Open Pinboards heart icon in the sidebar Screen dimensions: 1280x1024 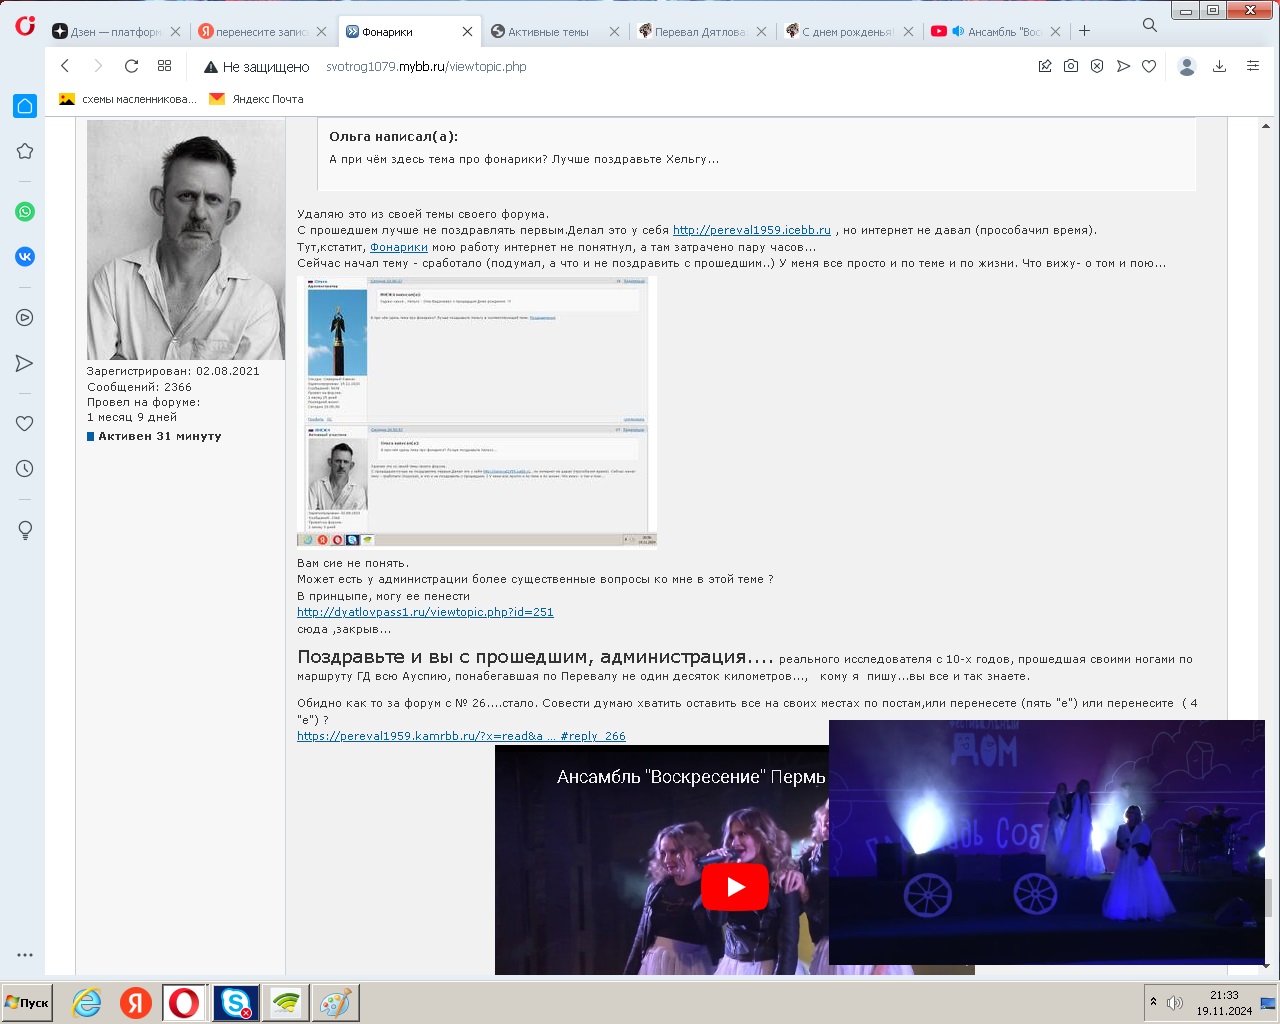point(25,423)
